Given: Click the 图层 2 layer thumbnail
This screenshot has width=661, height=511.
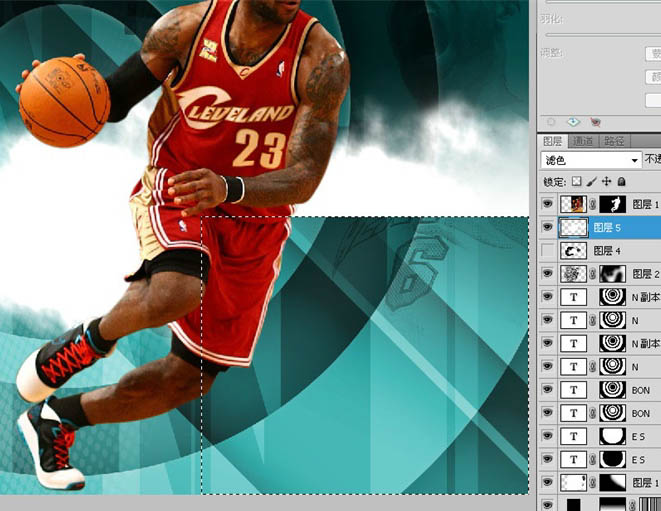Looking at the screenshot, I should [x=573, y=274].
